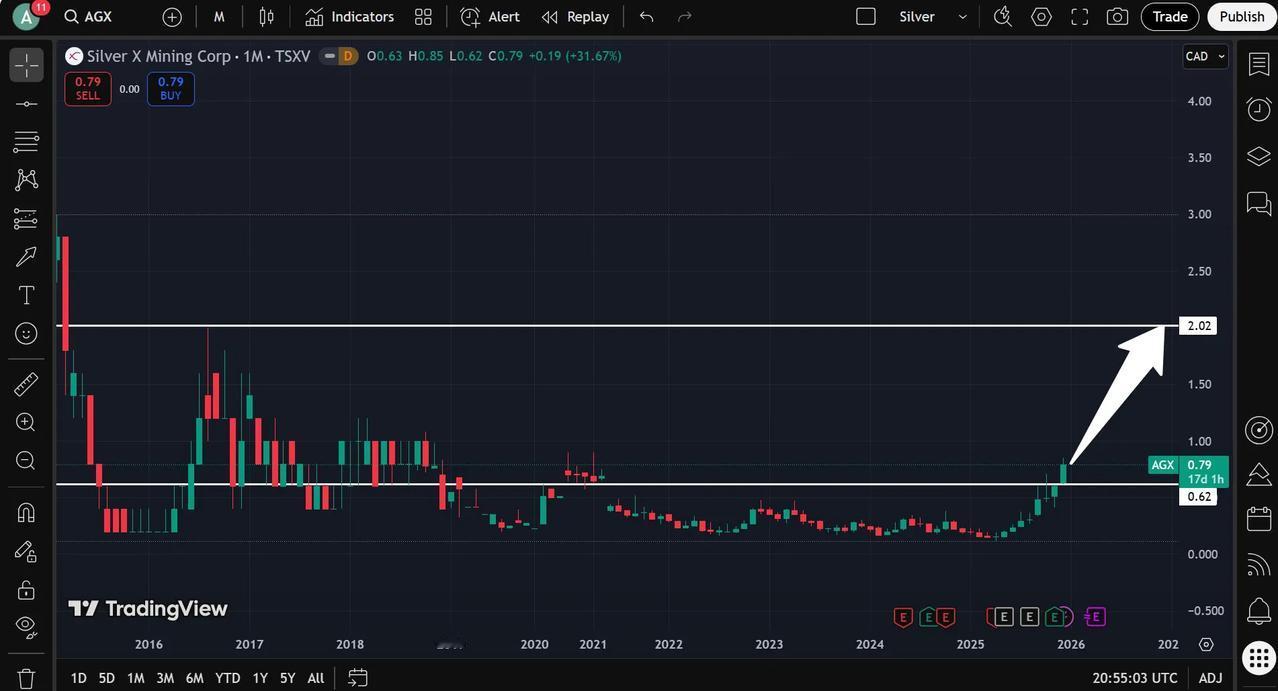Activate the zoom in tool
Screen dimensions: 1278x691
point(26,422)
